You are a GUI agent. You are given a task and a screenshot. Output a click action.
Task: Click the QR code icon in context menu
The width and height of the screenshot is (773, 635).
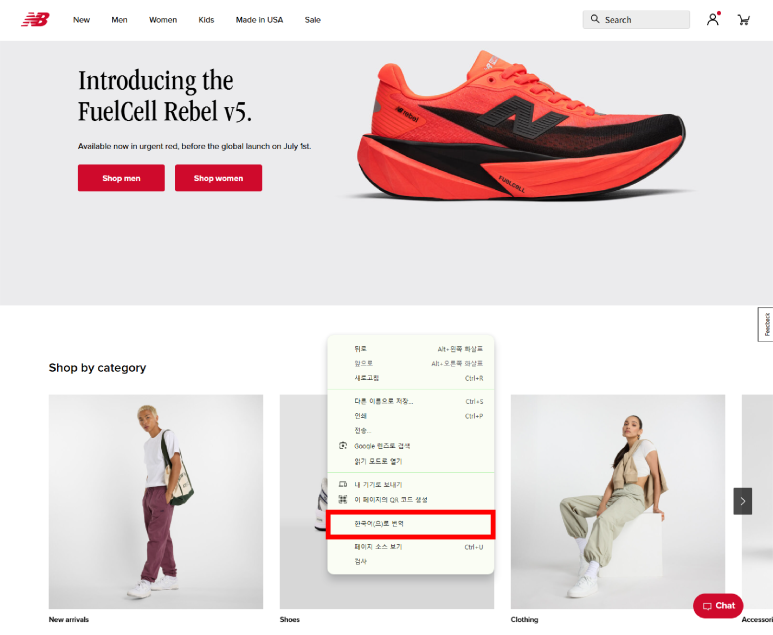pyautogui.click(x=343, y=499)
